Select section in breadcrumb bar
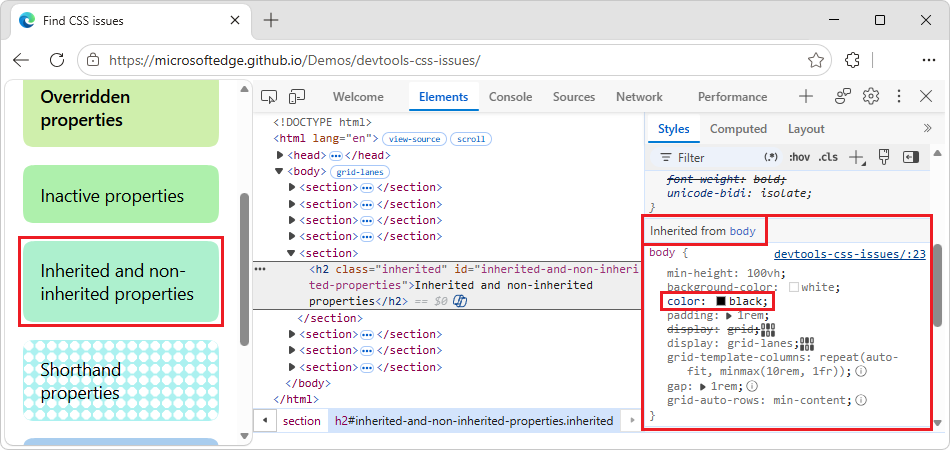 (301, 421)
